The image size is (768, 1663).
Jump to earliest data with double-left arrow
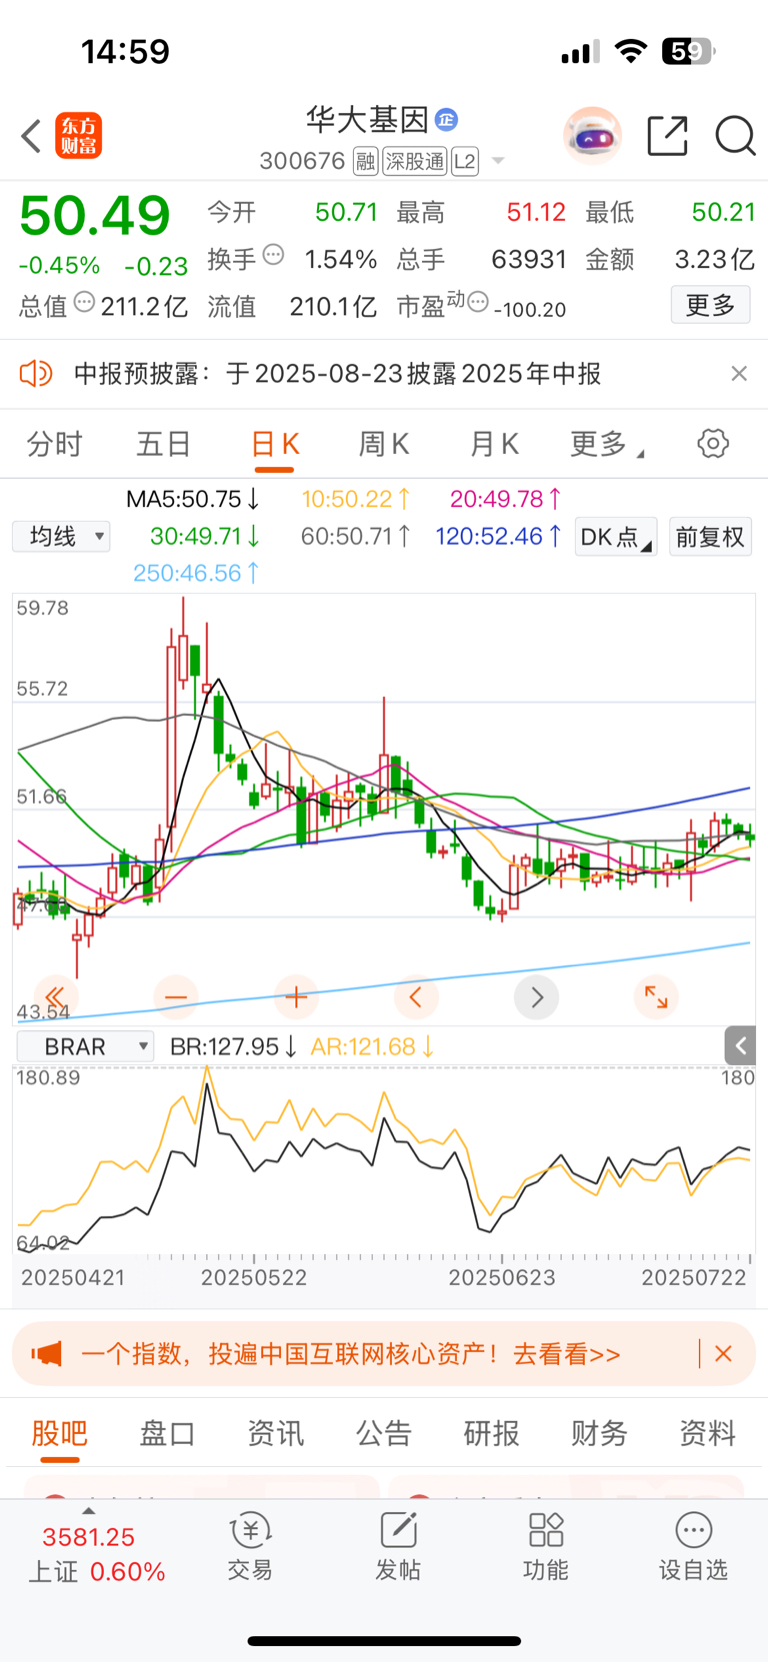point(55,997)
